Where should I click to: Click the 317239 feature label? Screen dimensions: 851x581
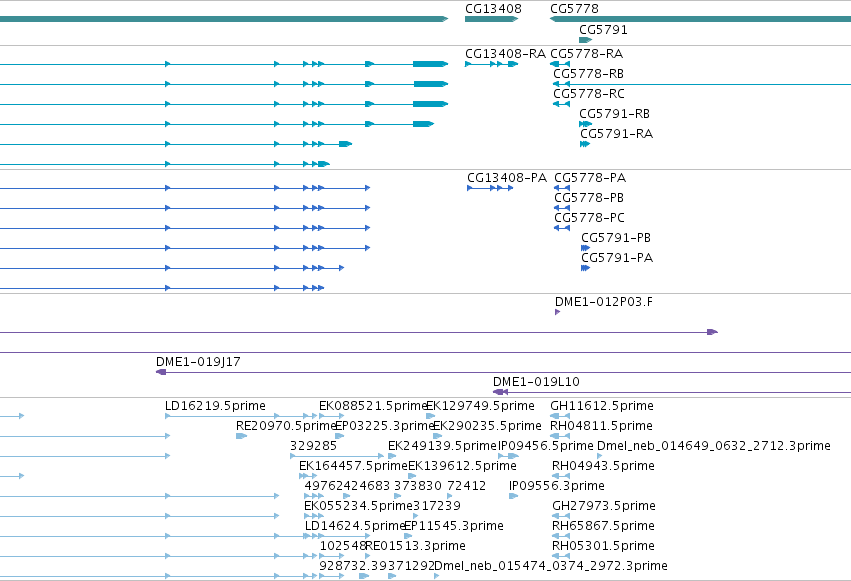click(x=437, y=506)
